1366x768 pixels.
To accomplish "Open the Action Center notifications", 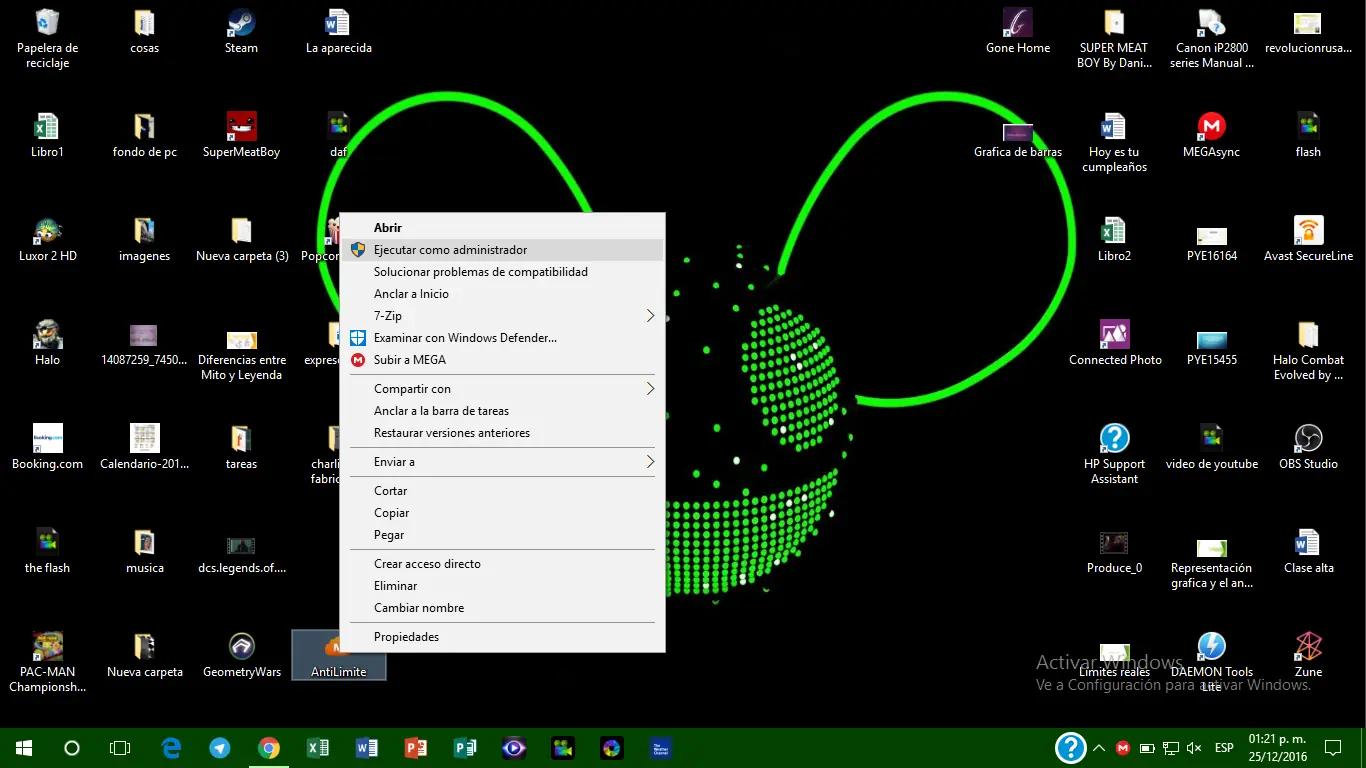I will click(x=1333, y=748).
